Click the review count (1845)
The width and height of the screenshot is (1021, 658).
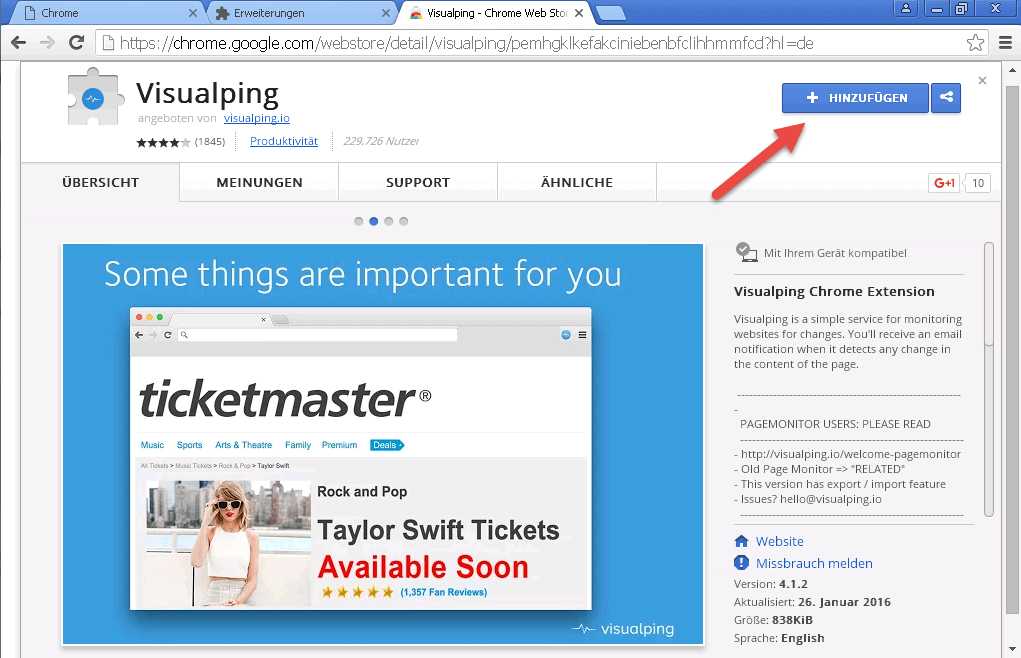click(210, 141)
